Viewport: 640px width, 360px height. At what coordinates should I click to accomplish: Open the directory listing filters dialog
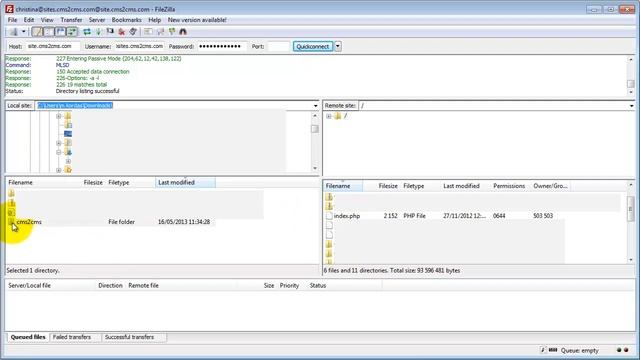pos(148,31)
